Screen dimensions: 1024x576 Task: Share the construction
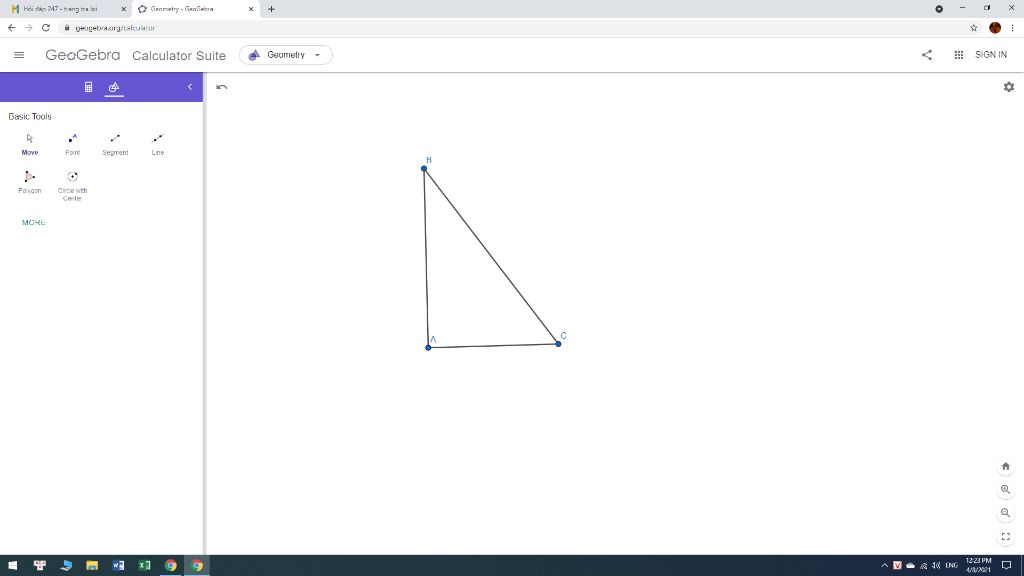pos(927,55)
